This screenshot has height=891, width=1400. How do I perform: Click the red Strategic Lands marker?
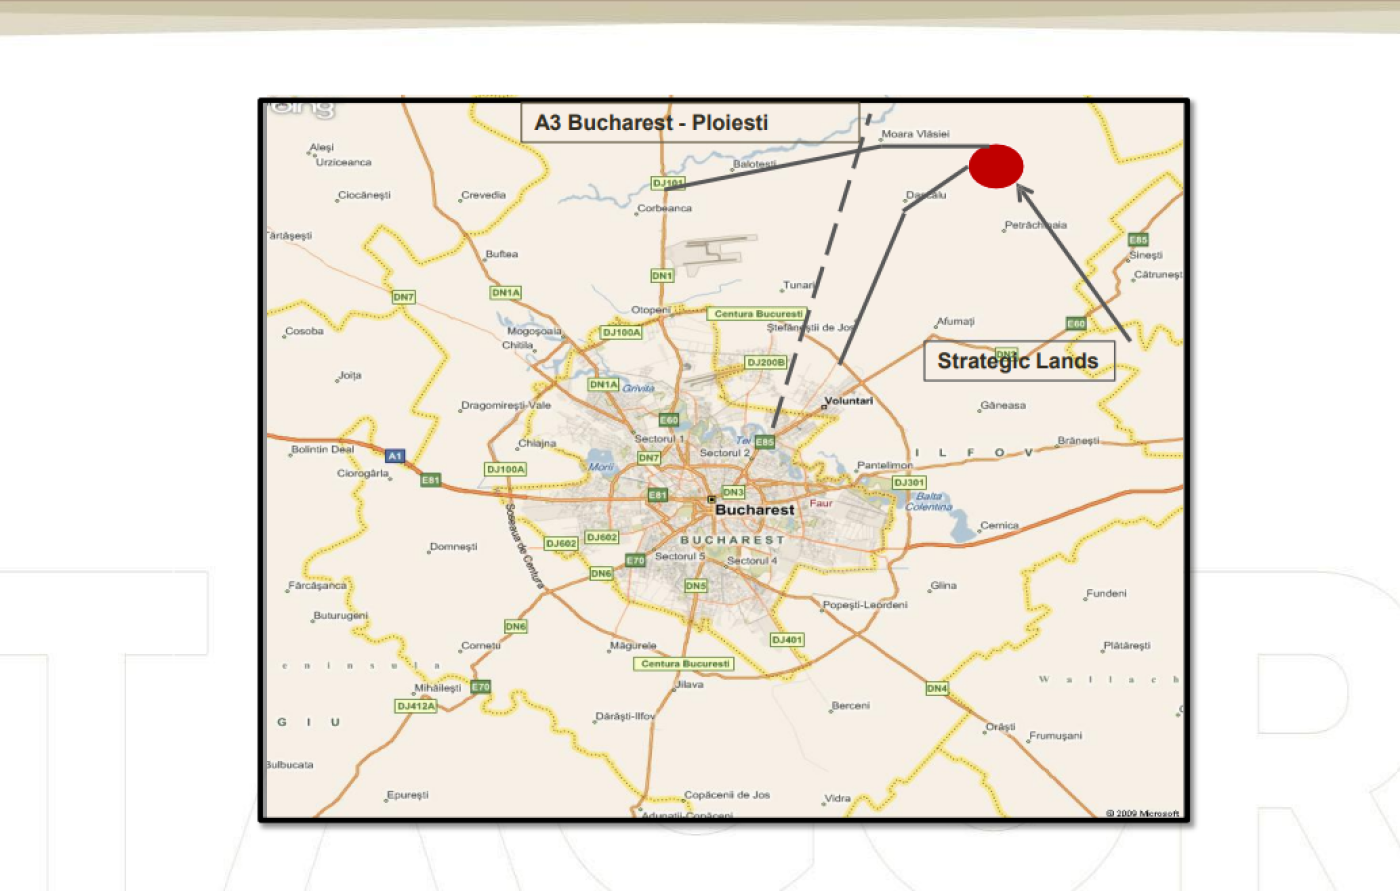tap(996, 166)
